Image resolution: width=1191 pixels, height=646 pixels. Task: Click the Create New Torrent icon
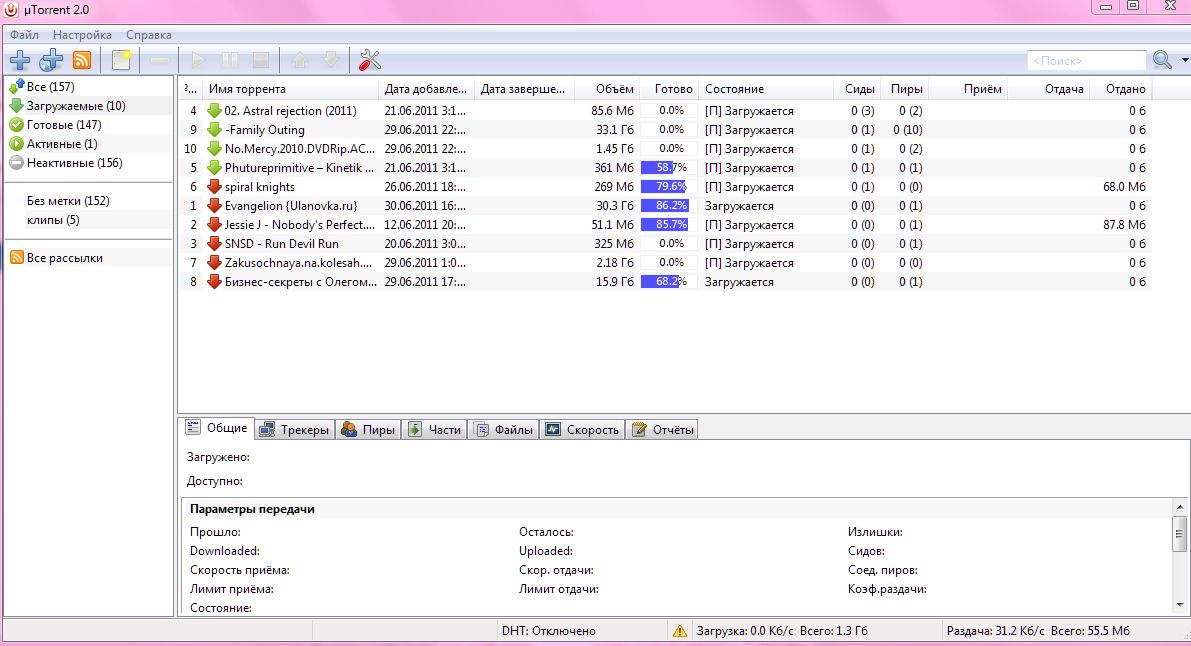tap(121, 60)
